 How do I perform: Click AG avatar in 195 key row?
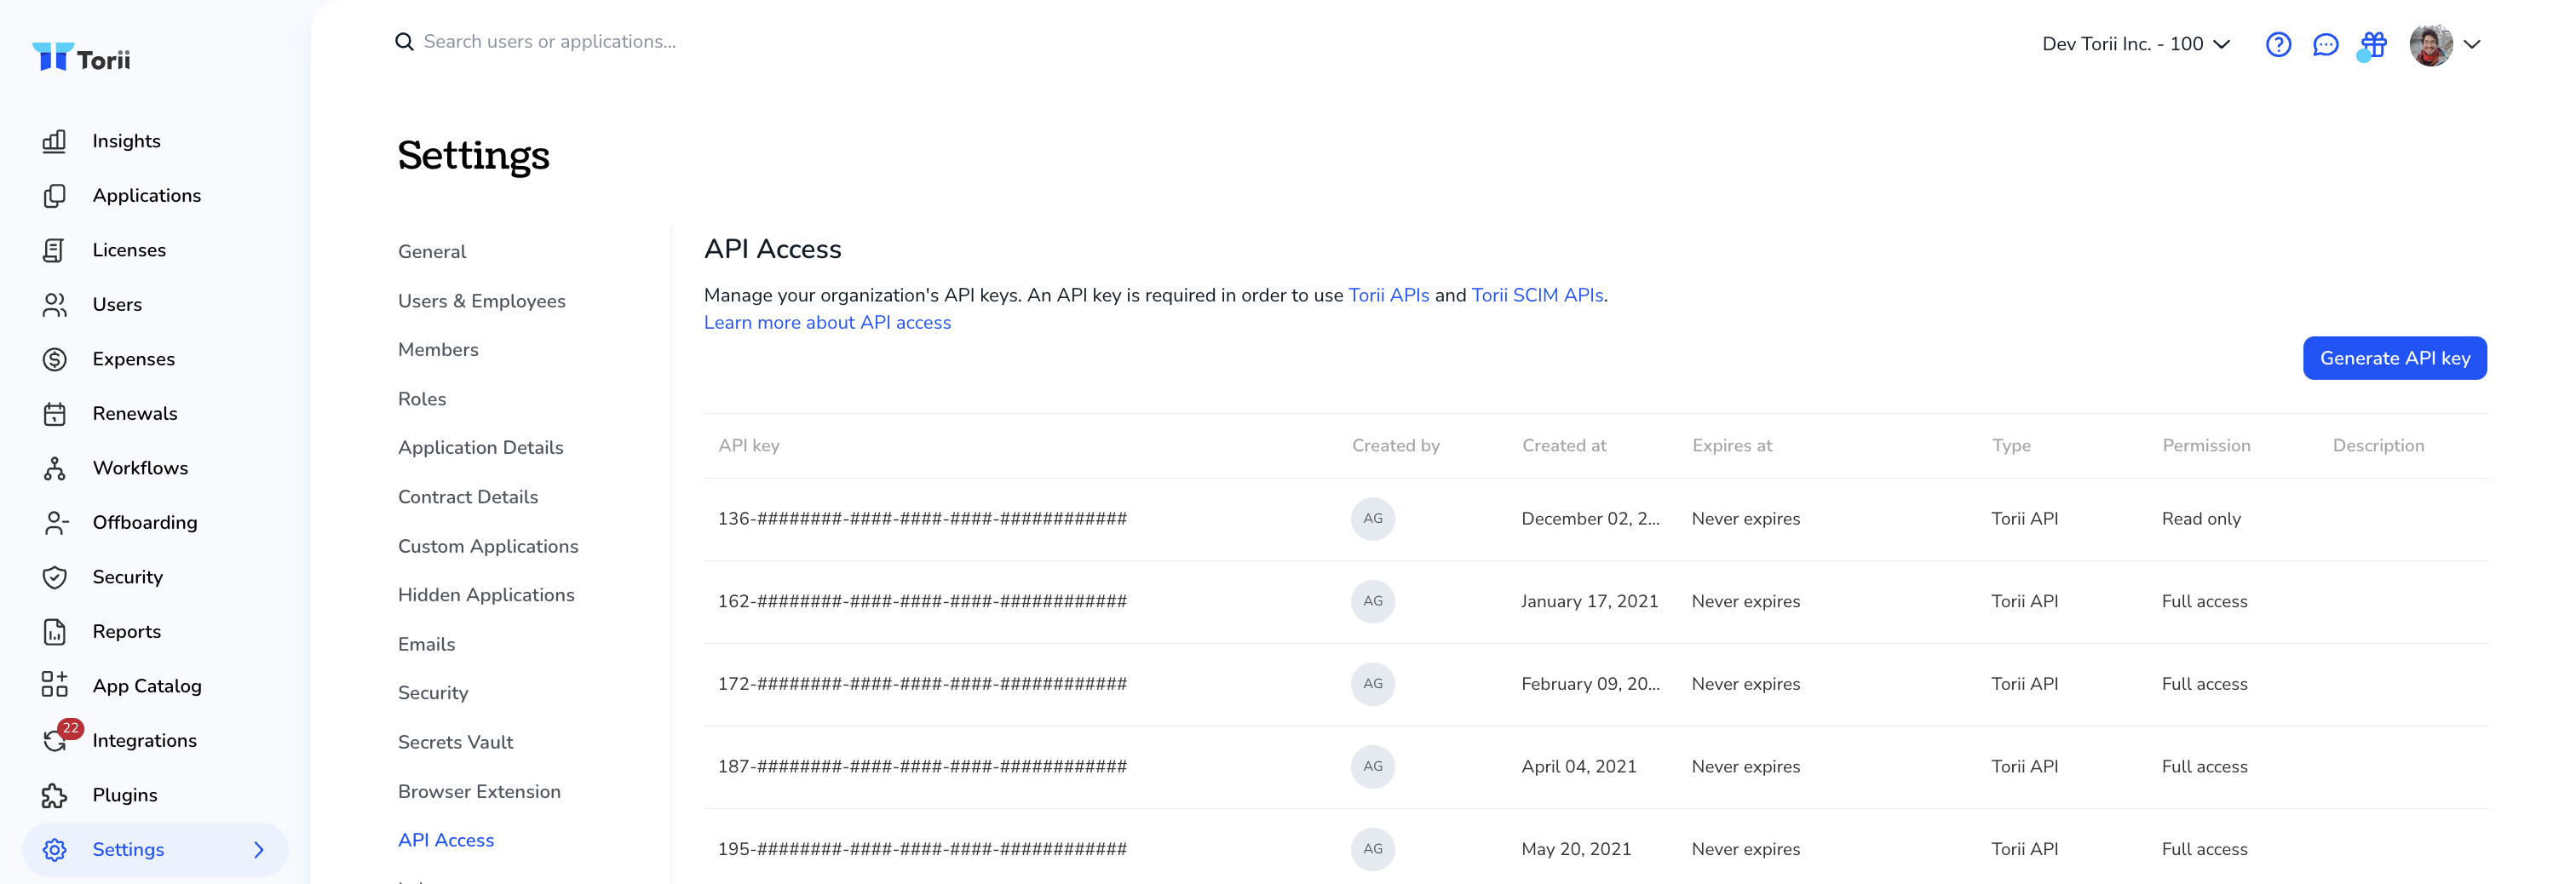pyautogui.click(x=1372, y=849)
